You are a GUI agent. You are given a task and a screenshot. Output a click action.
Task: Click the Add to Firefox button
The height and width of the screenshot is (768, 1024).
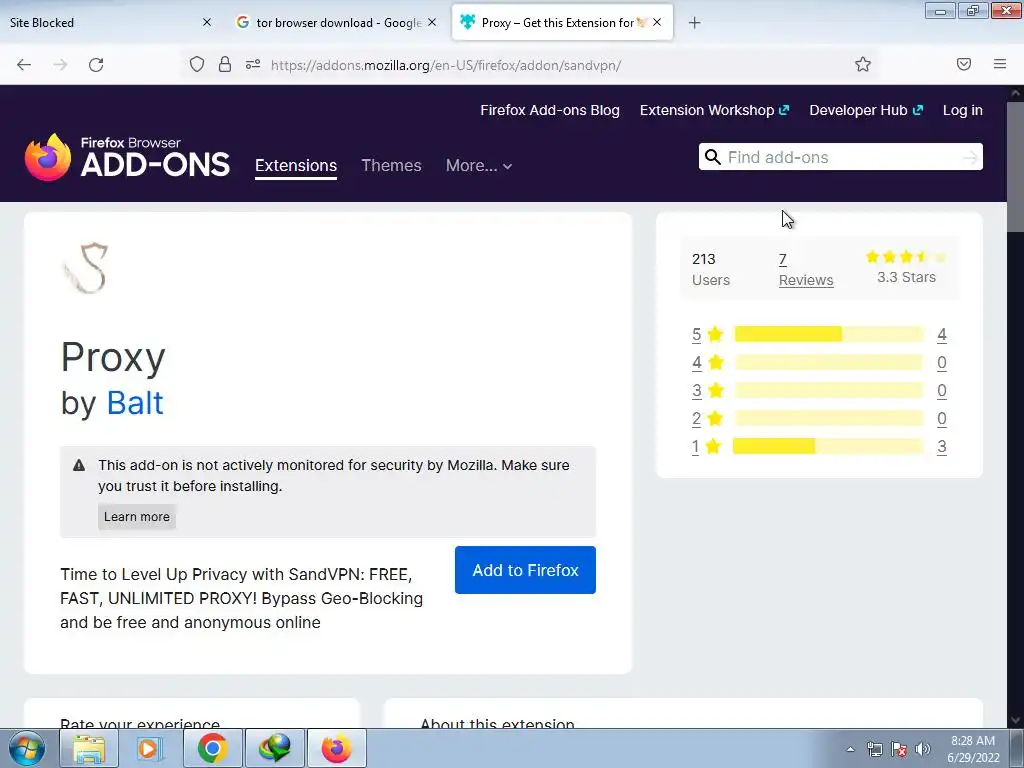pos(525,570)
